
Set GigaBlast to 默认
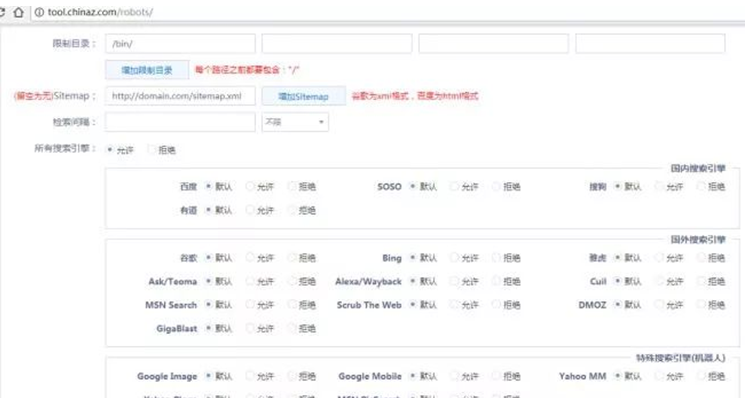[208, 328]
